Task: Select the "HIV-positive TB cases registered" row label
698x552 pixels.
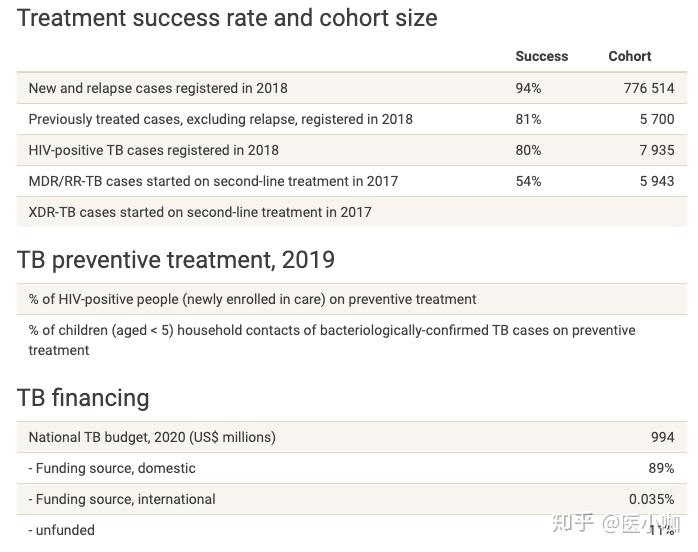Action: click(153, 150)
